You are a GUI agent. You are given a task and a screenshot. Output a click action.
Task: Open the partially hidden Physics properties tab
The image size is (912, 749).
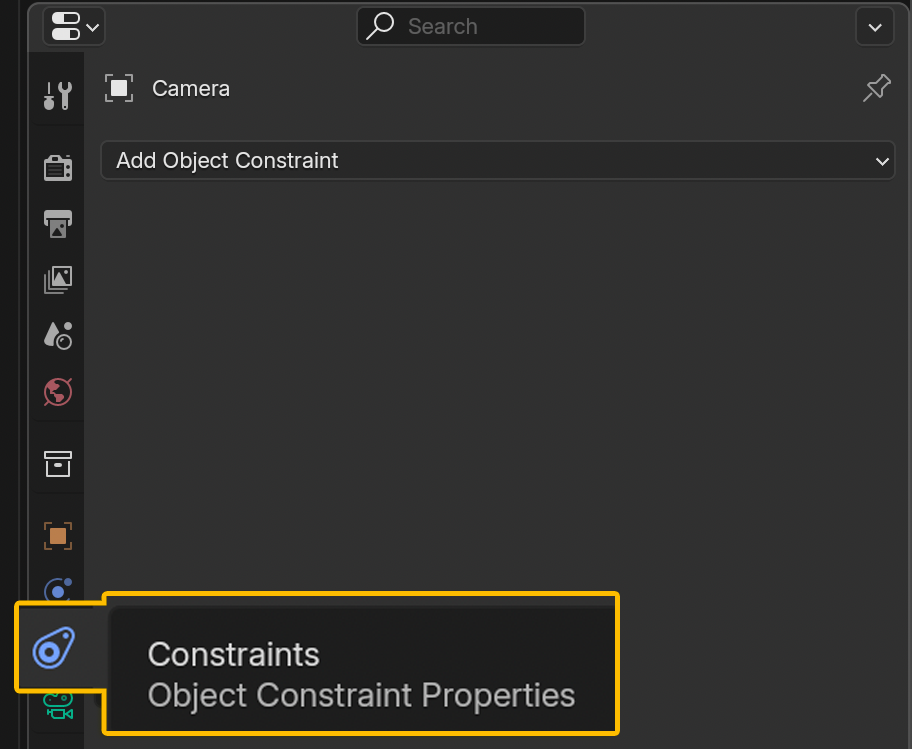(58, 589)
